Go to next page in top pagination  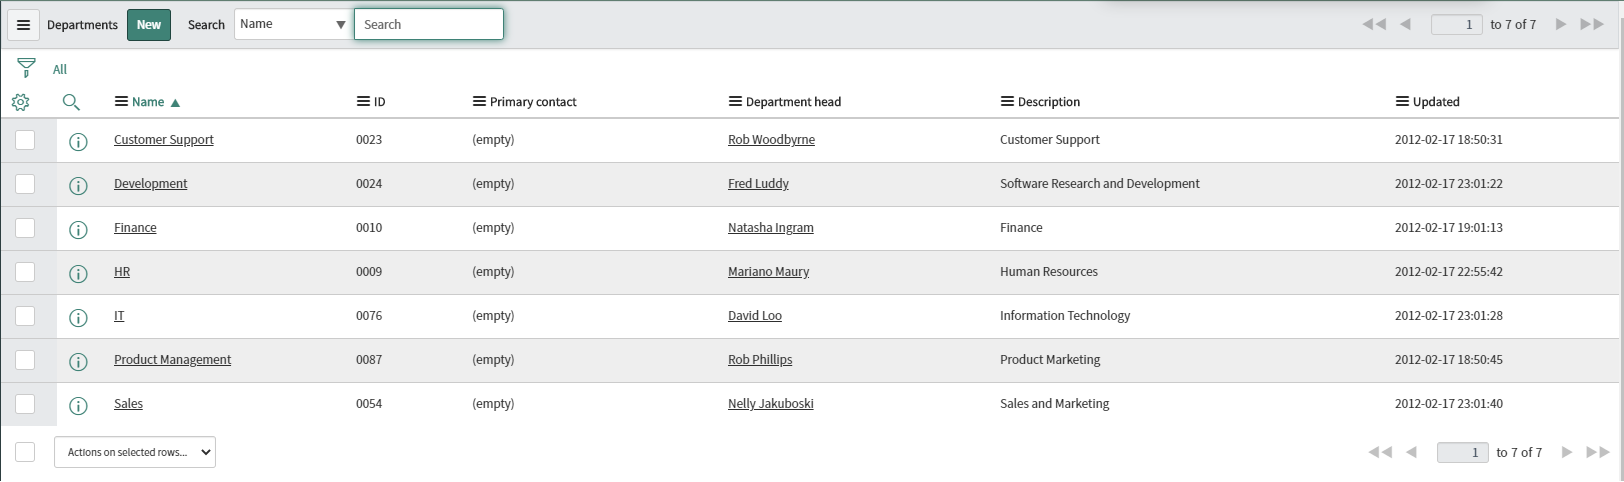tap(1560, 24)
